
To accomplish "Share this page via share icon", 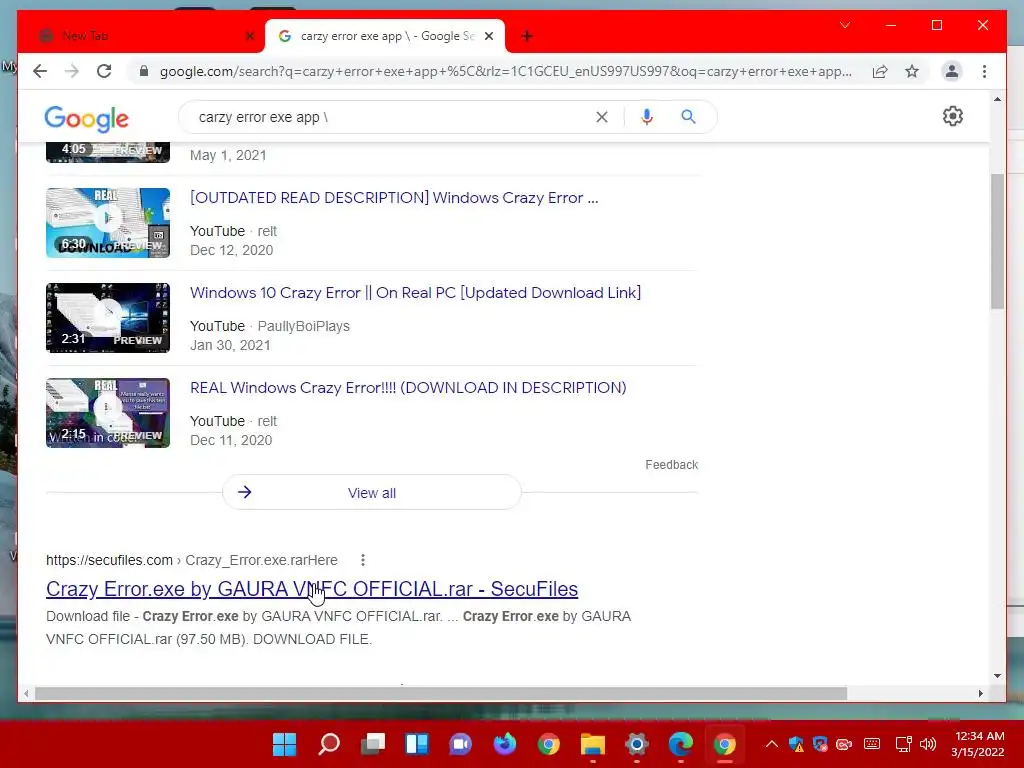I will click(x=880, y=71).
